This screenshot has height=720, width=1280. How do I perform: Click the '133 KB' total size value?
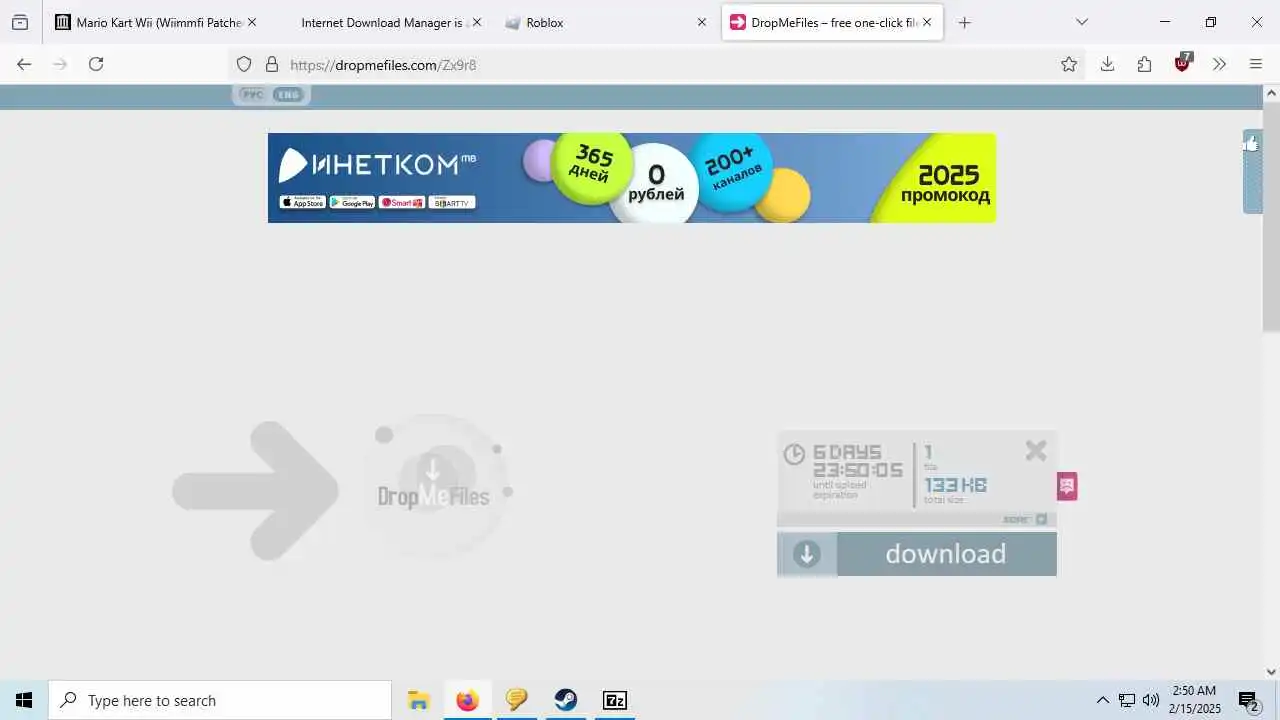click(955, 485)
